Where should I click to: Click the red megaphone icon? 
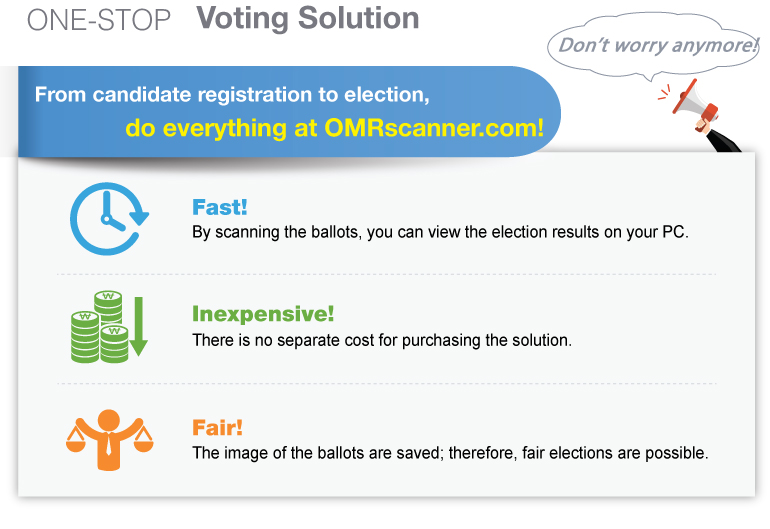click(686, 98)
